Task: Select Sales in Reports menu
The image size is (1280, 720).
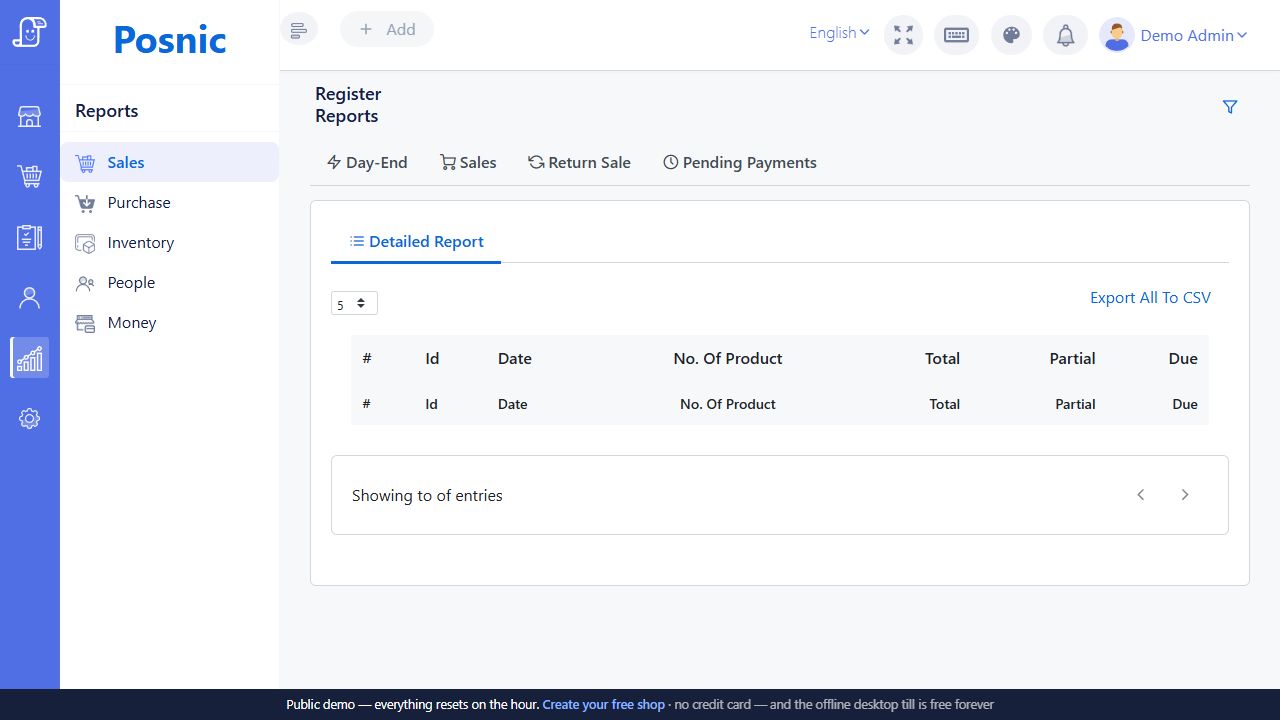Action: 170,162
